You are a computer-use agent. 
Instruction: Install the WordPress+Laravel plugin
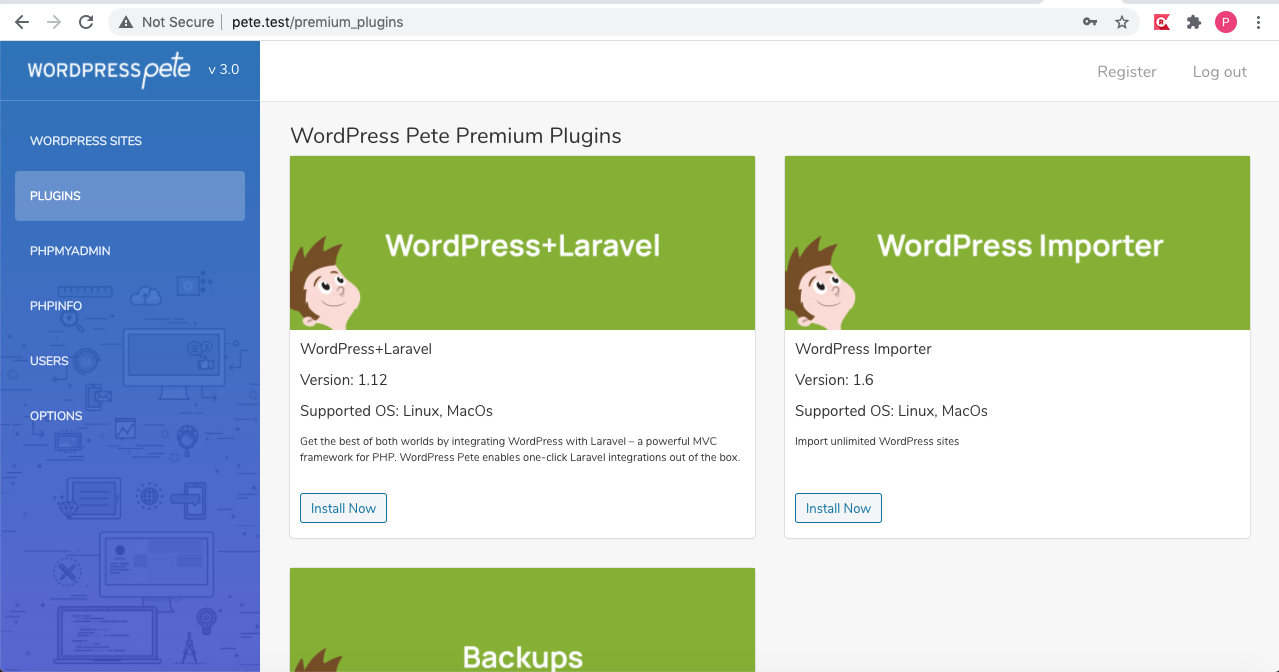coord(343,508)
